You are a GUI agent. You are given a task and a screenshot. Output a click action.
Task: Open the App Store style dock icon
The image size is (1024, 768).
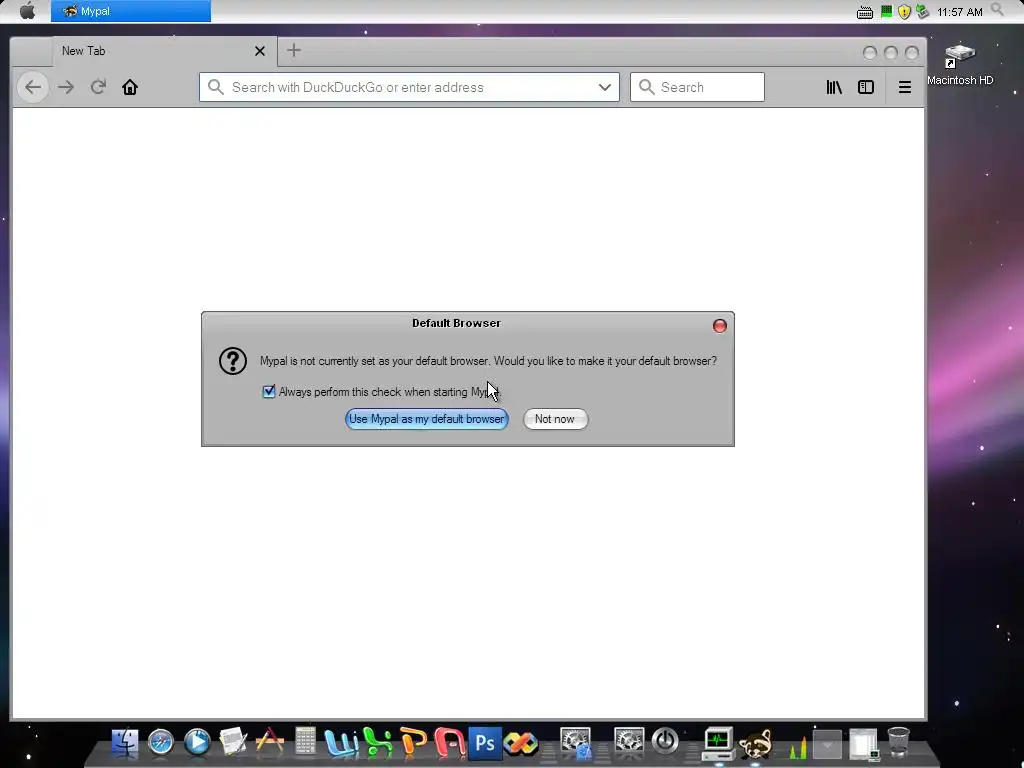point(269,743)
